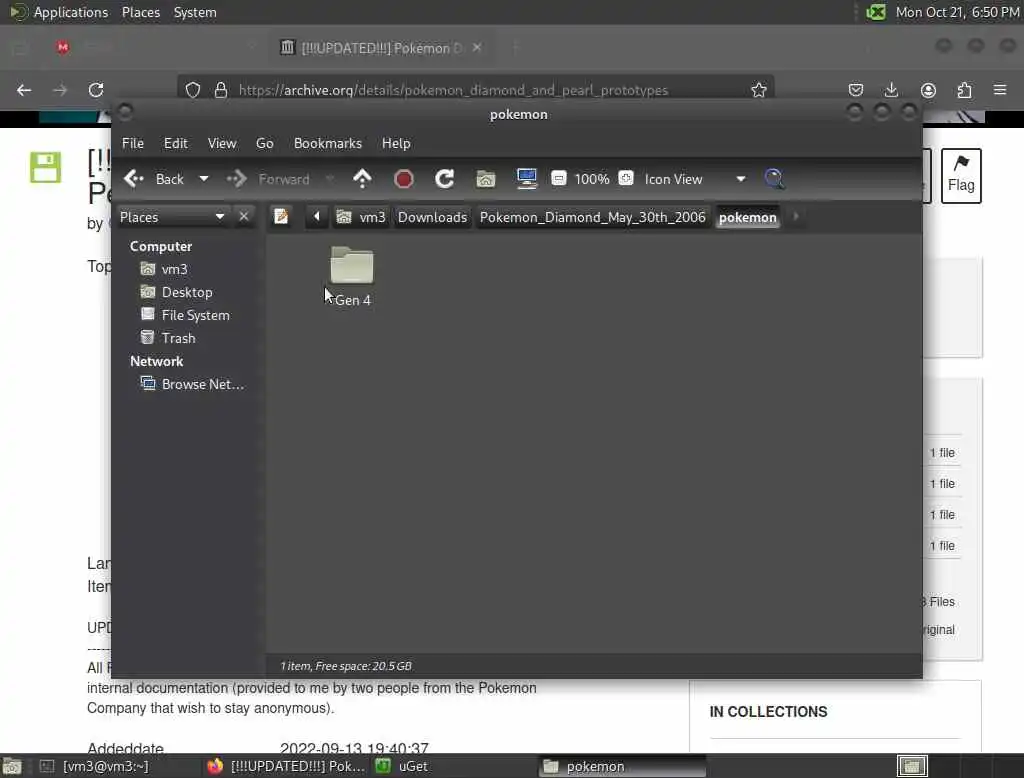Click the path bar left scroll arrow
This screenshot has height=778, width=1024.
(317, 216)
